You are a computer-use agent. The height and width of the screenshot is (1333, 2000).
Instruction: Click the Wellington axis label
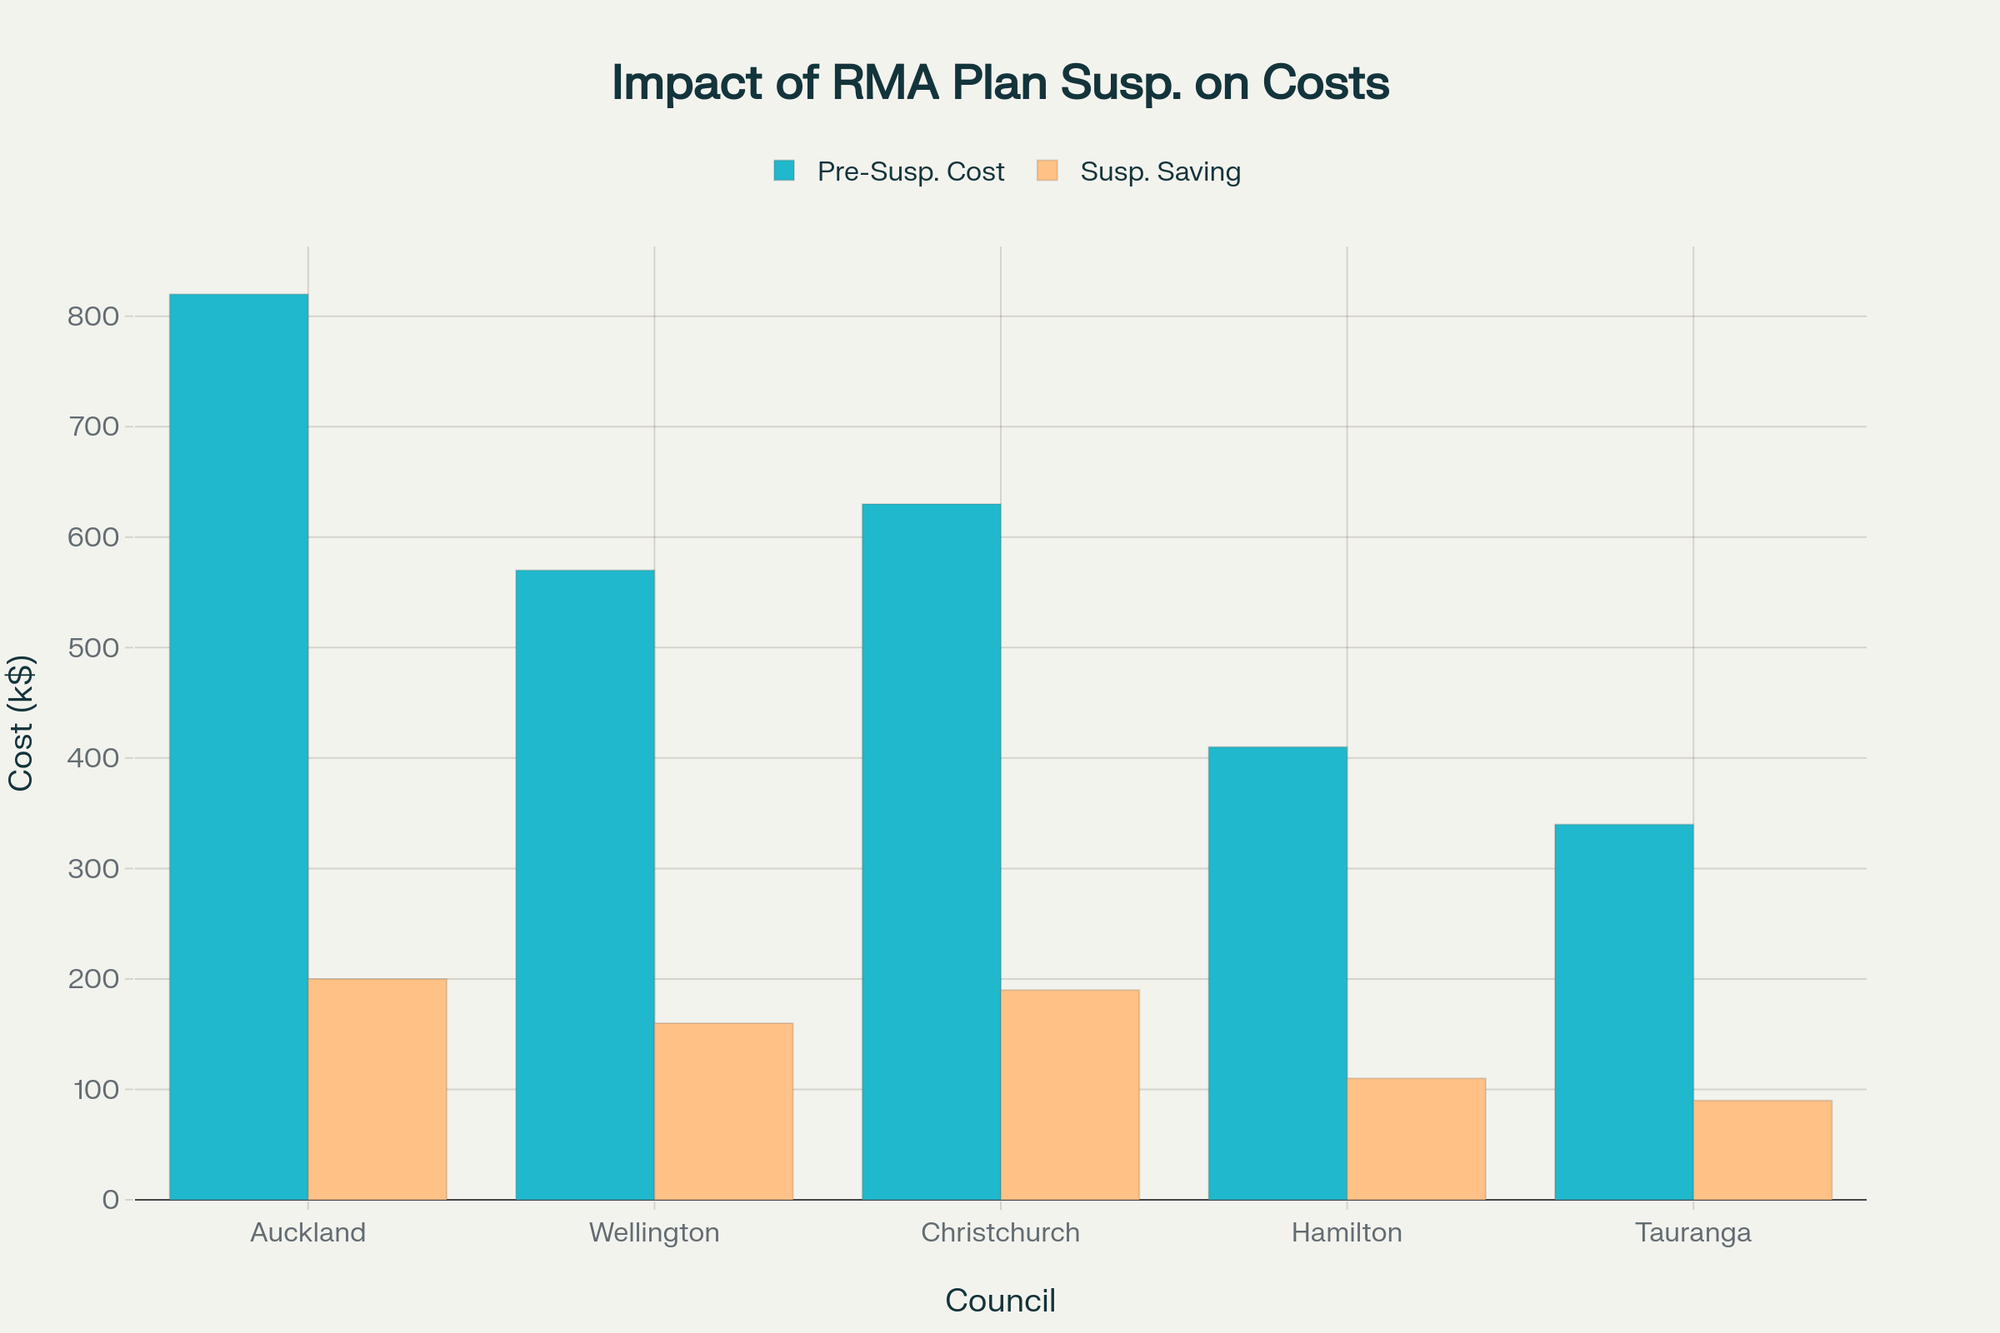point(655,1233)
